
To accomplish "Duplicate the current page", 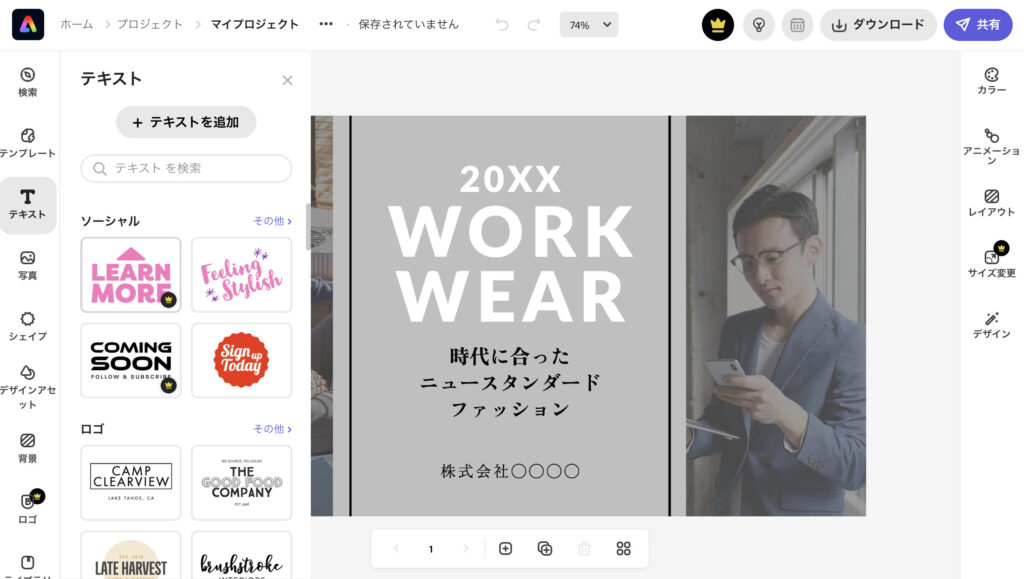I will pos(545,548).
